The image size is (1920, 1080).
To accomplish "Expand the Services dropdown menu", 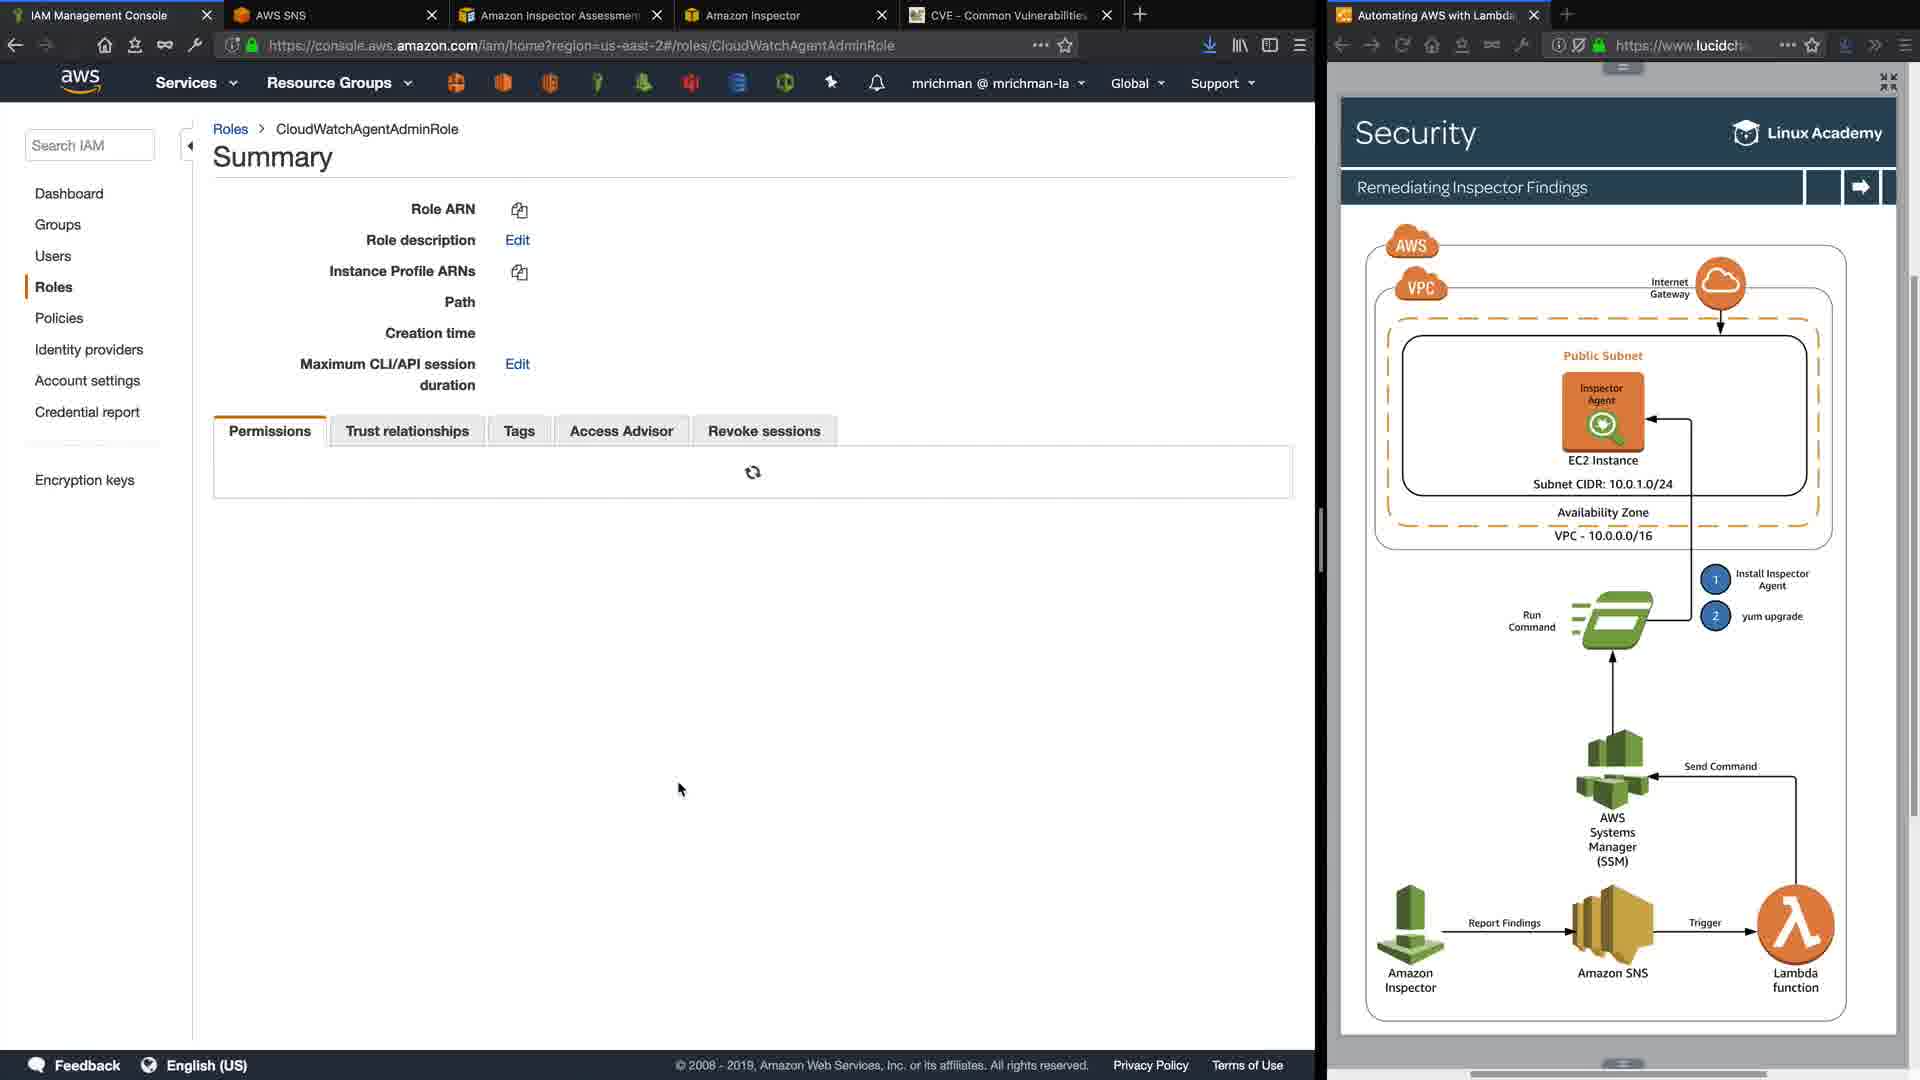I will [196, 83].
